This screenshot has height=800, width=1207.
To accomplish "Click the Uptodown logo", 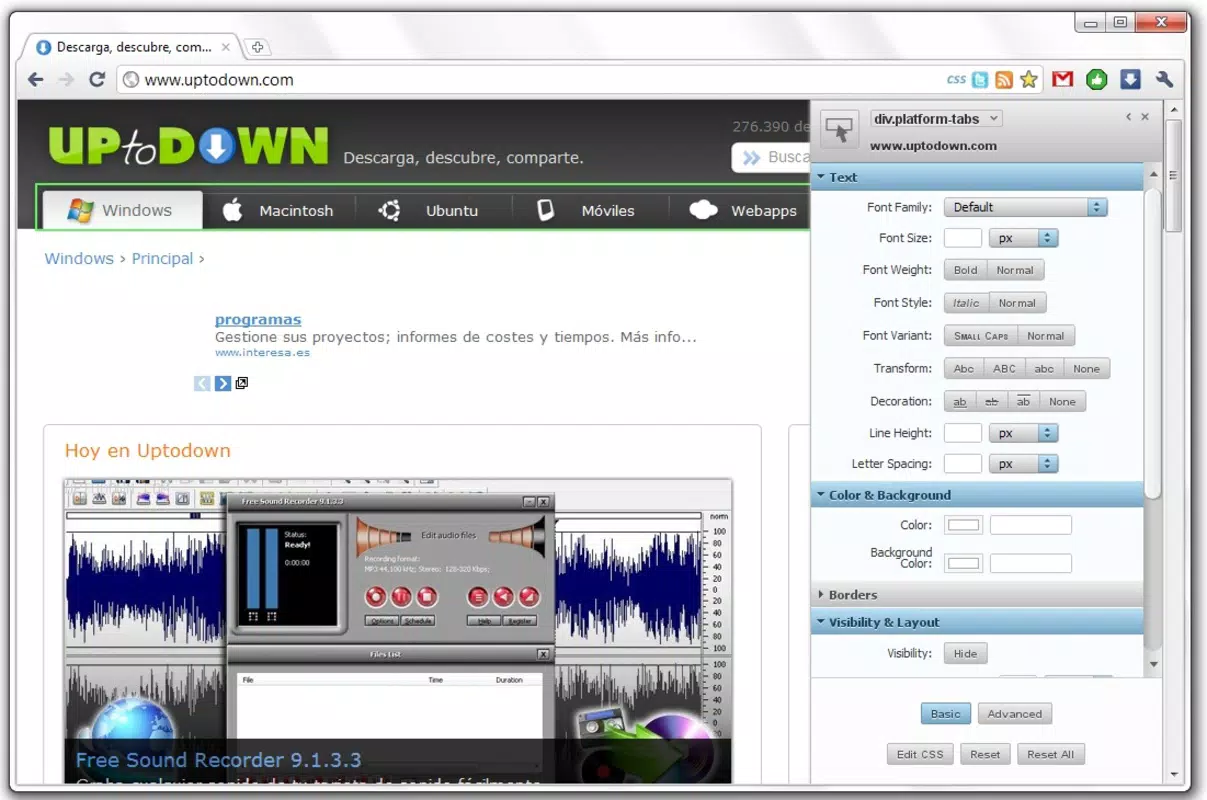I will point(188,146).
